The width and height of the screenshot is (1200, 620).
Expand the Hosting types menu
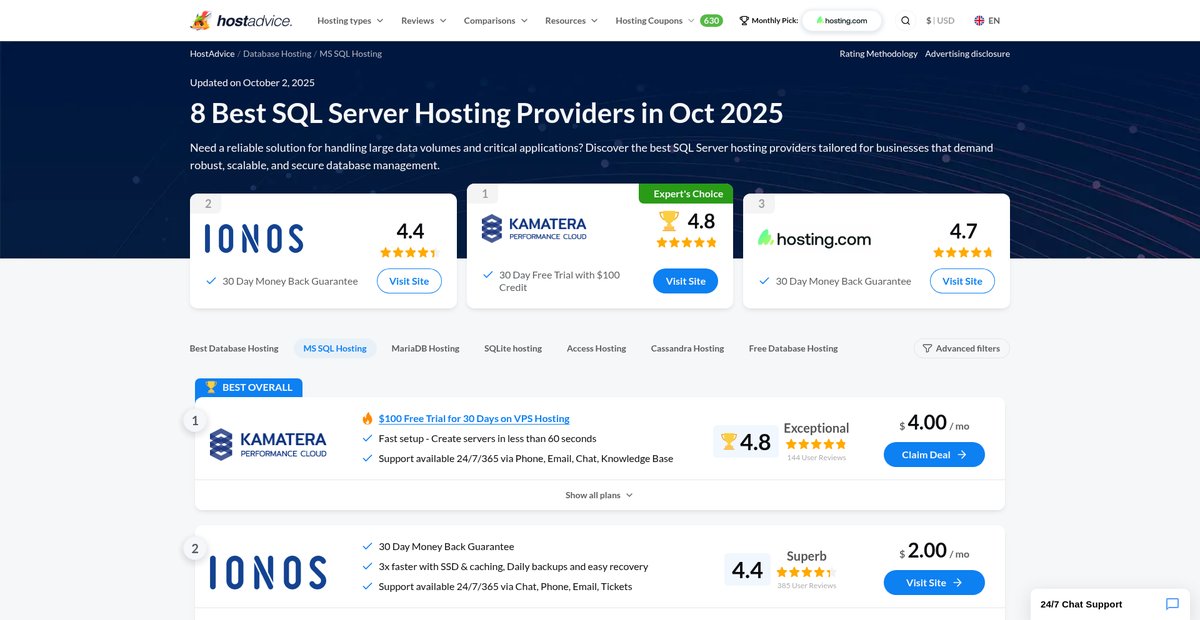pos(350,20)
